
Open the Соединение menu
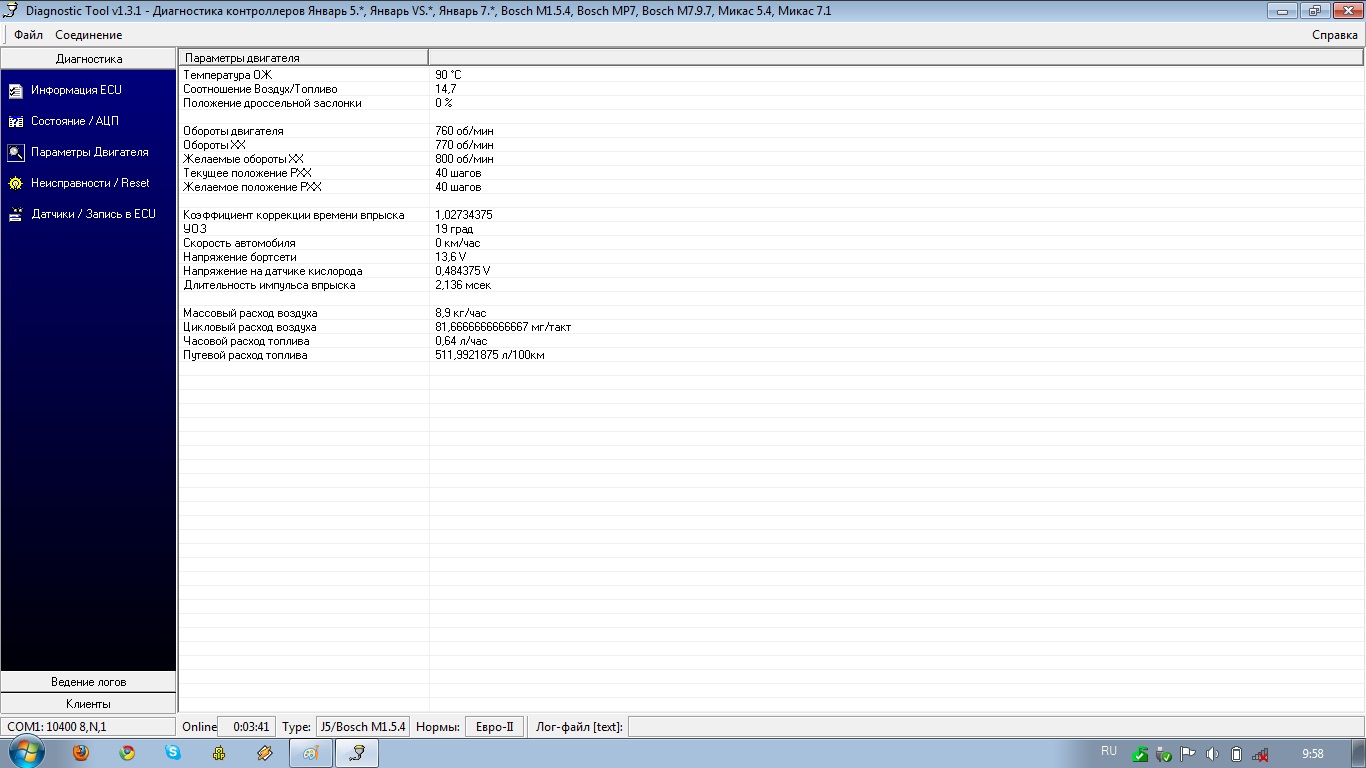89,35
